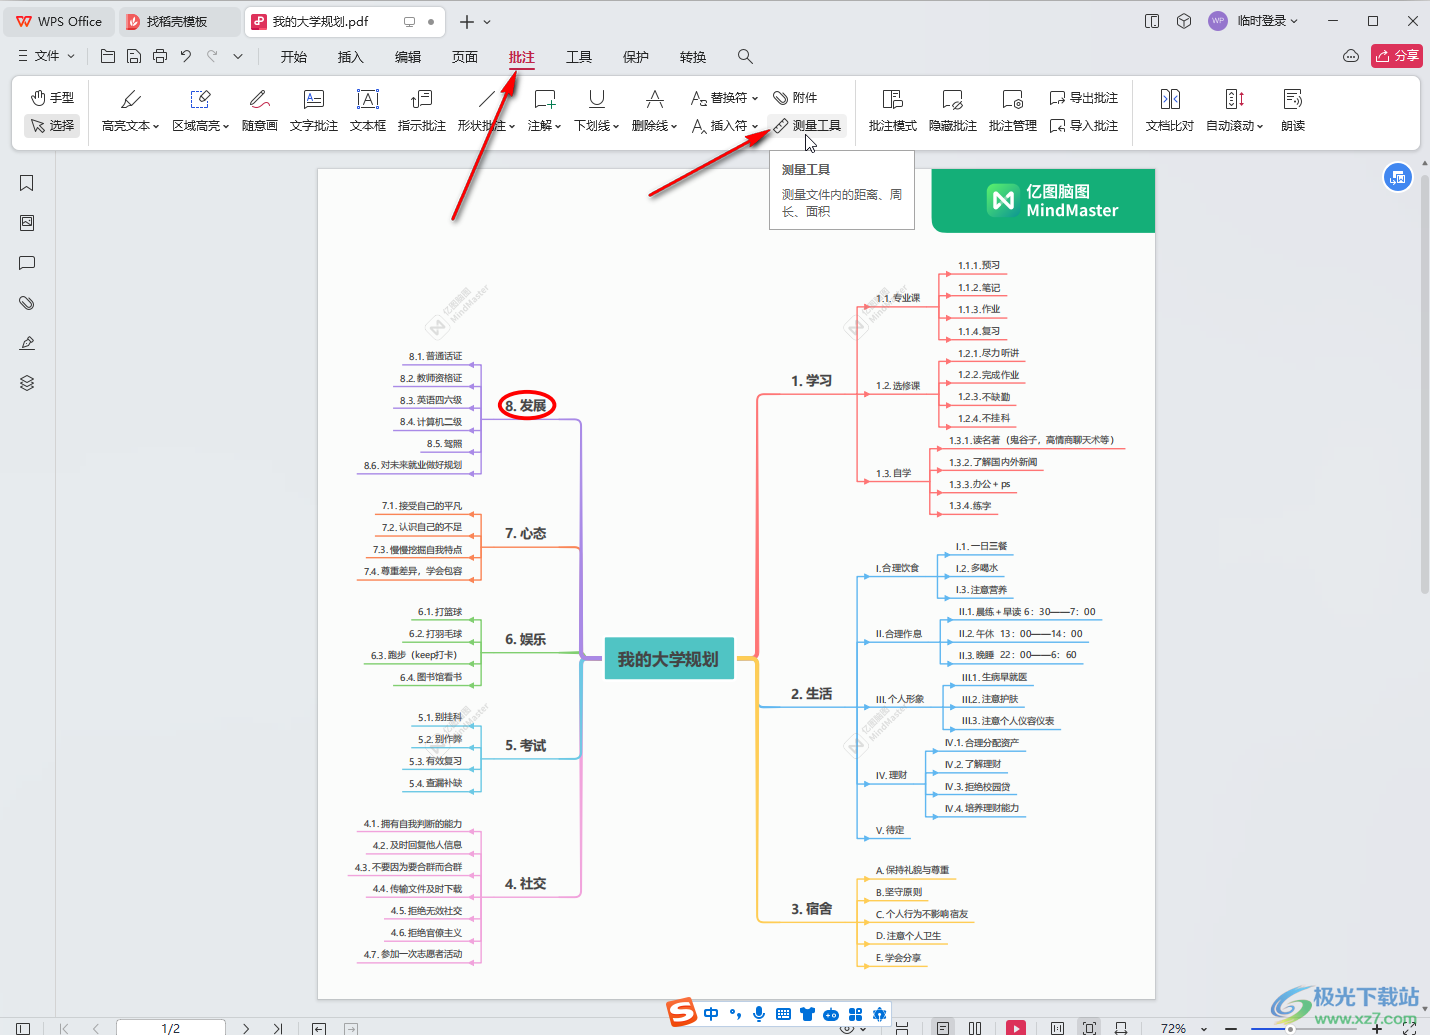
Task: Open the Measure tool
Action: coord(807,125)
